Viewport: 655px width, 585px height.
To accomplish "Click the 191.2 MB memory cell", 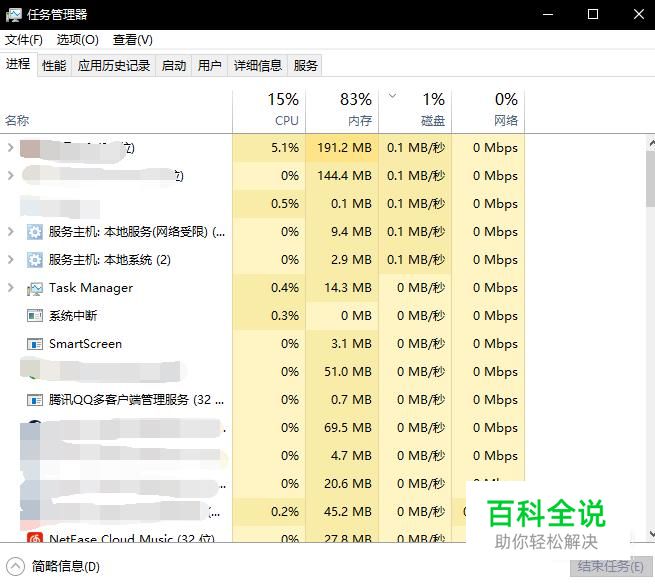I will click(x=342, y=148).
